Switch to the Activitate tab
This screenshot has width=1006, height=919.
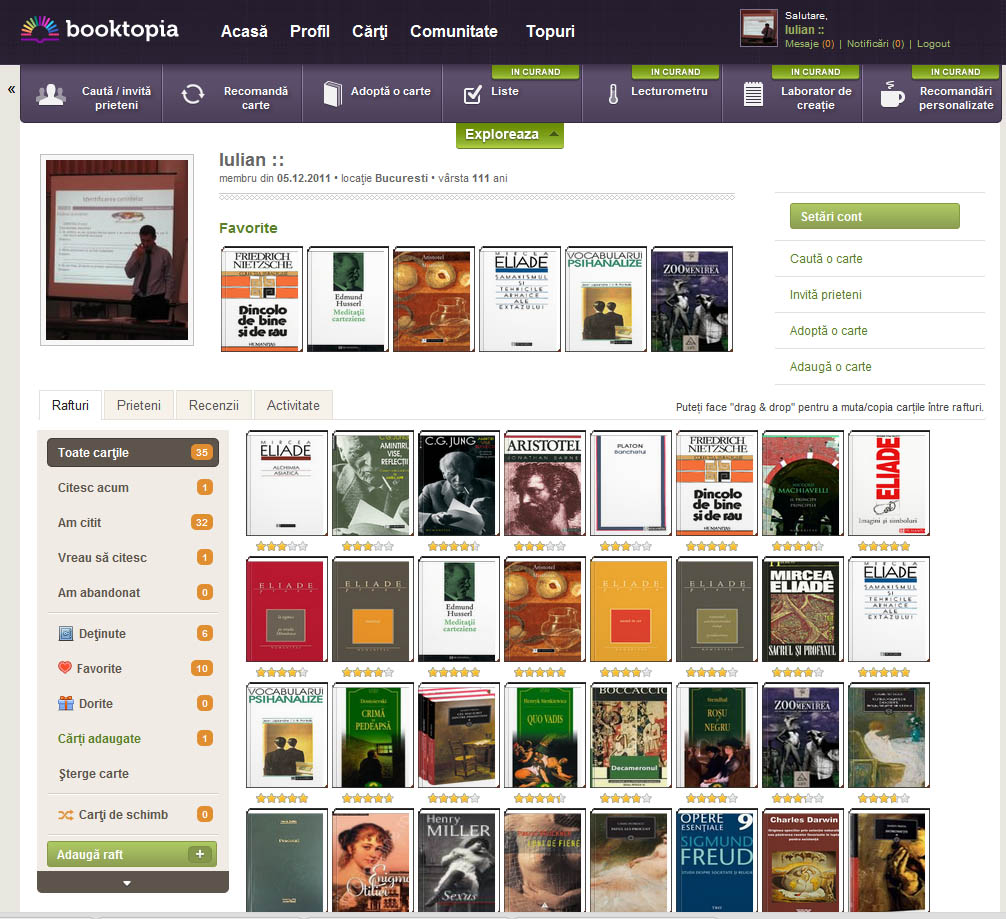click(293, 405)
